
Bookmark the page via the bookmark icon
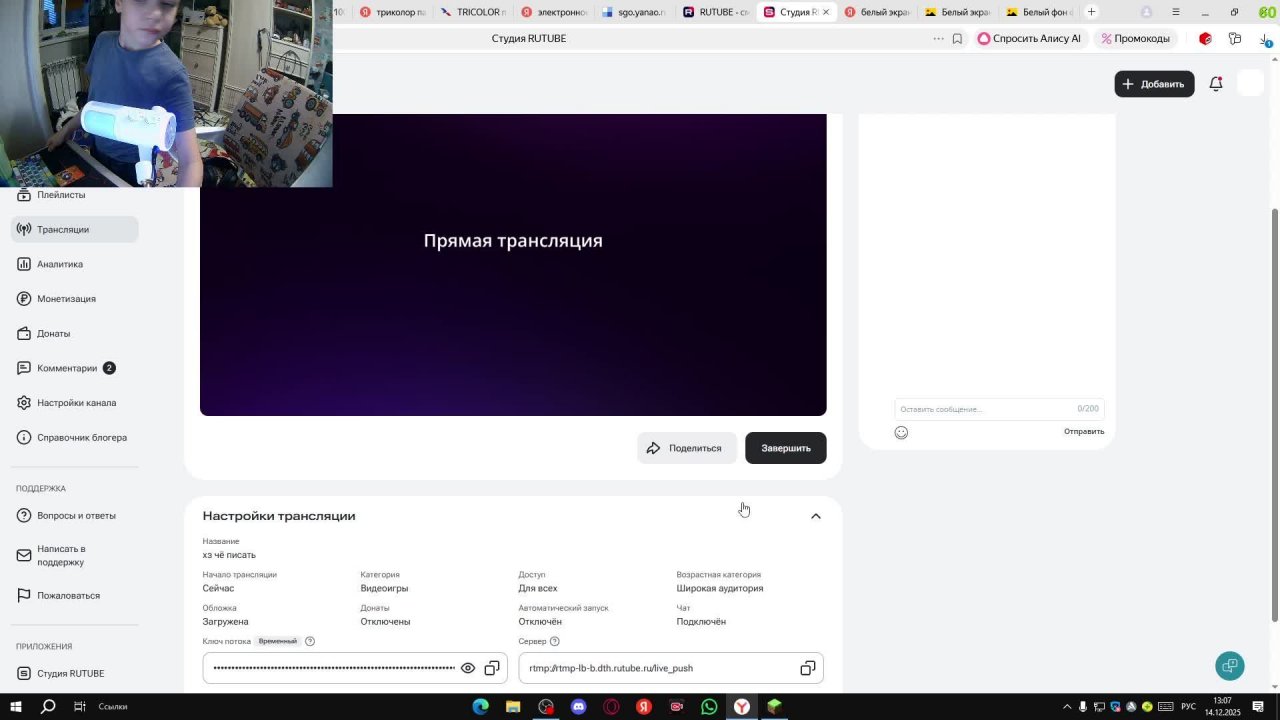(x=957, y=38)
